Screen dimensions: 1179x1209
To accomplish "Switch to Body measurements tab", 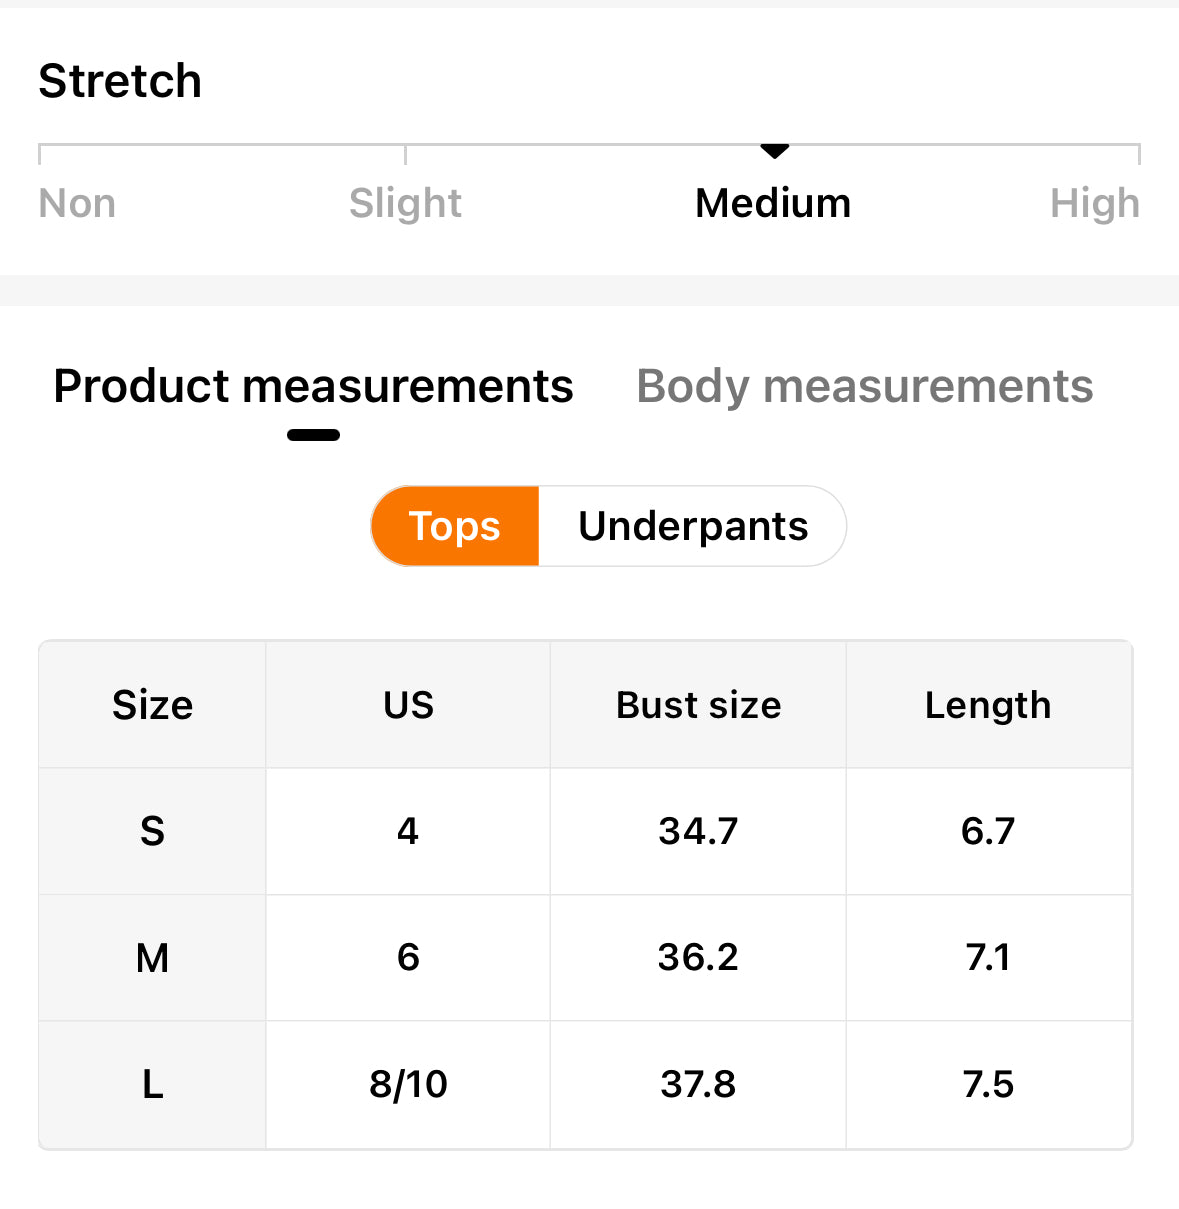I will point(864,386).
